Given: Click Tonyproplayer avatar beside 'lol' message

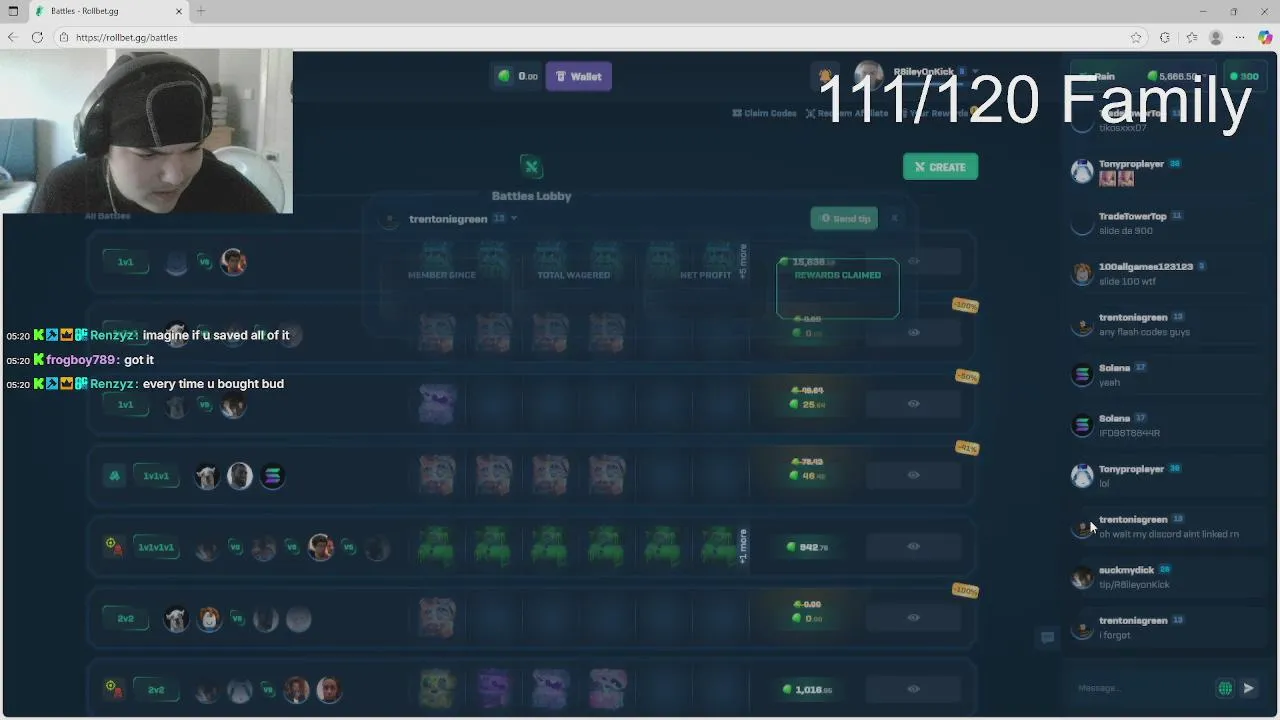Looking at the screenshot, I should tap(1082, 476).
